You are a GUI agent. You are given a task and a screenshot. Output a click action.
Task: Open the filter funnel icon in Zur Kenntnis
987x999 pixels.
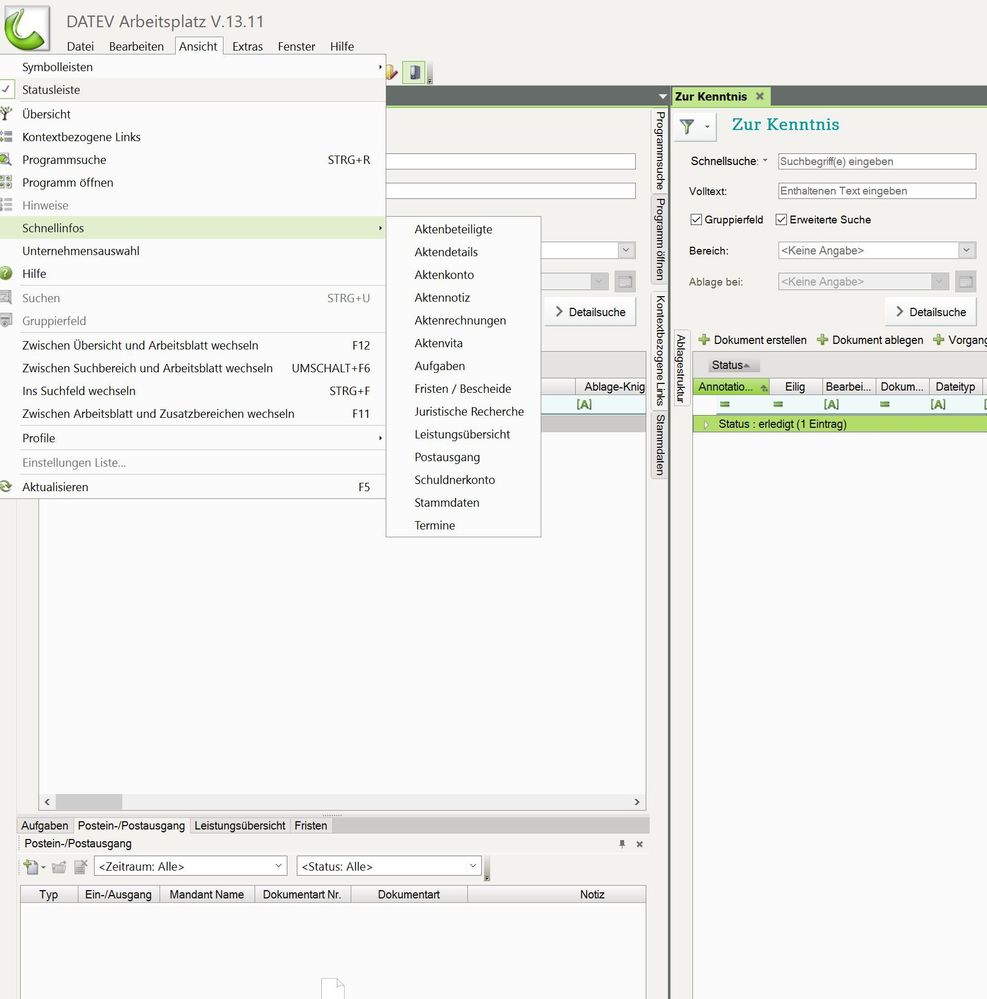pos(687,126)
